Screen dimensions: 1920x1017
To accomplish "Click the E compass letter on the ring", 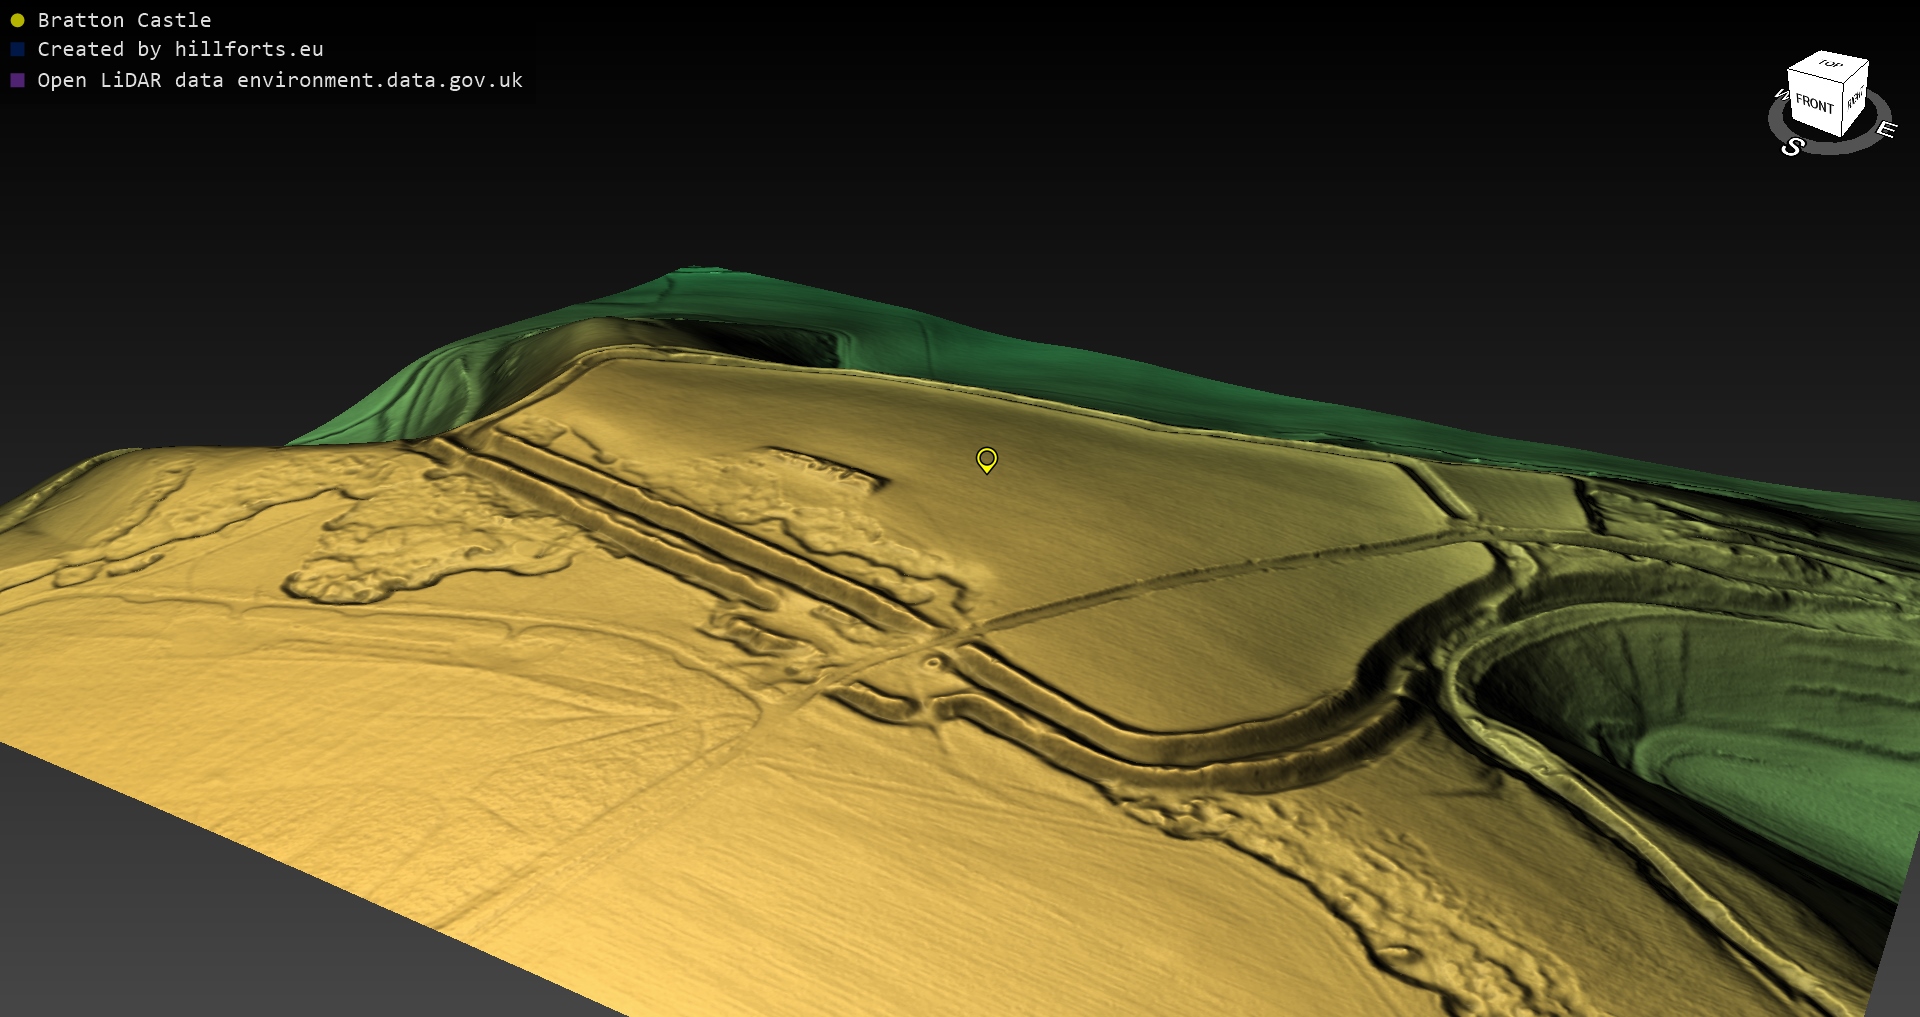I will click(1886, 129).
